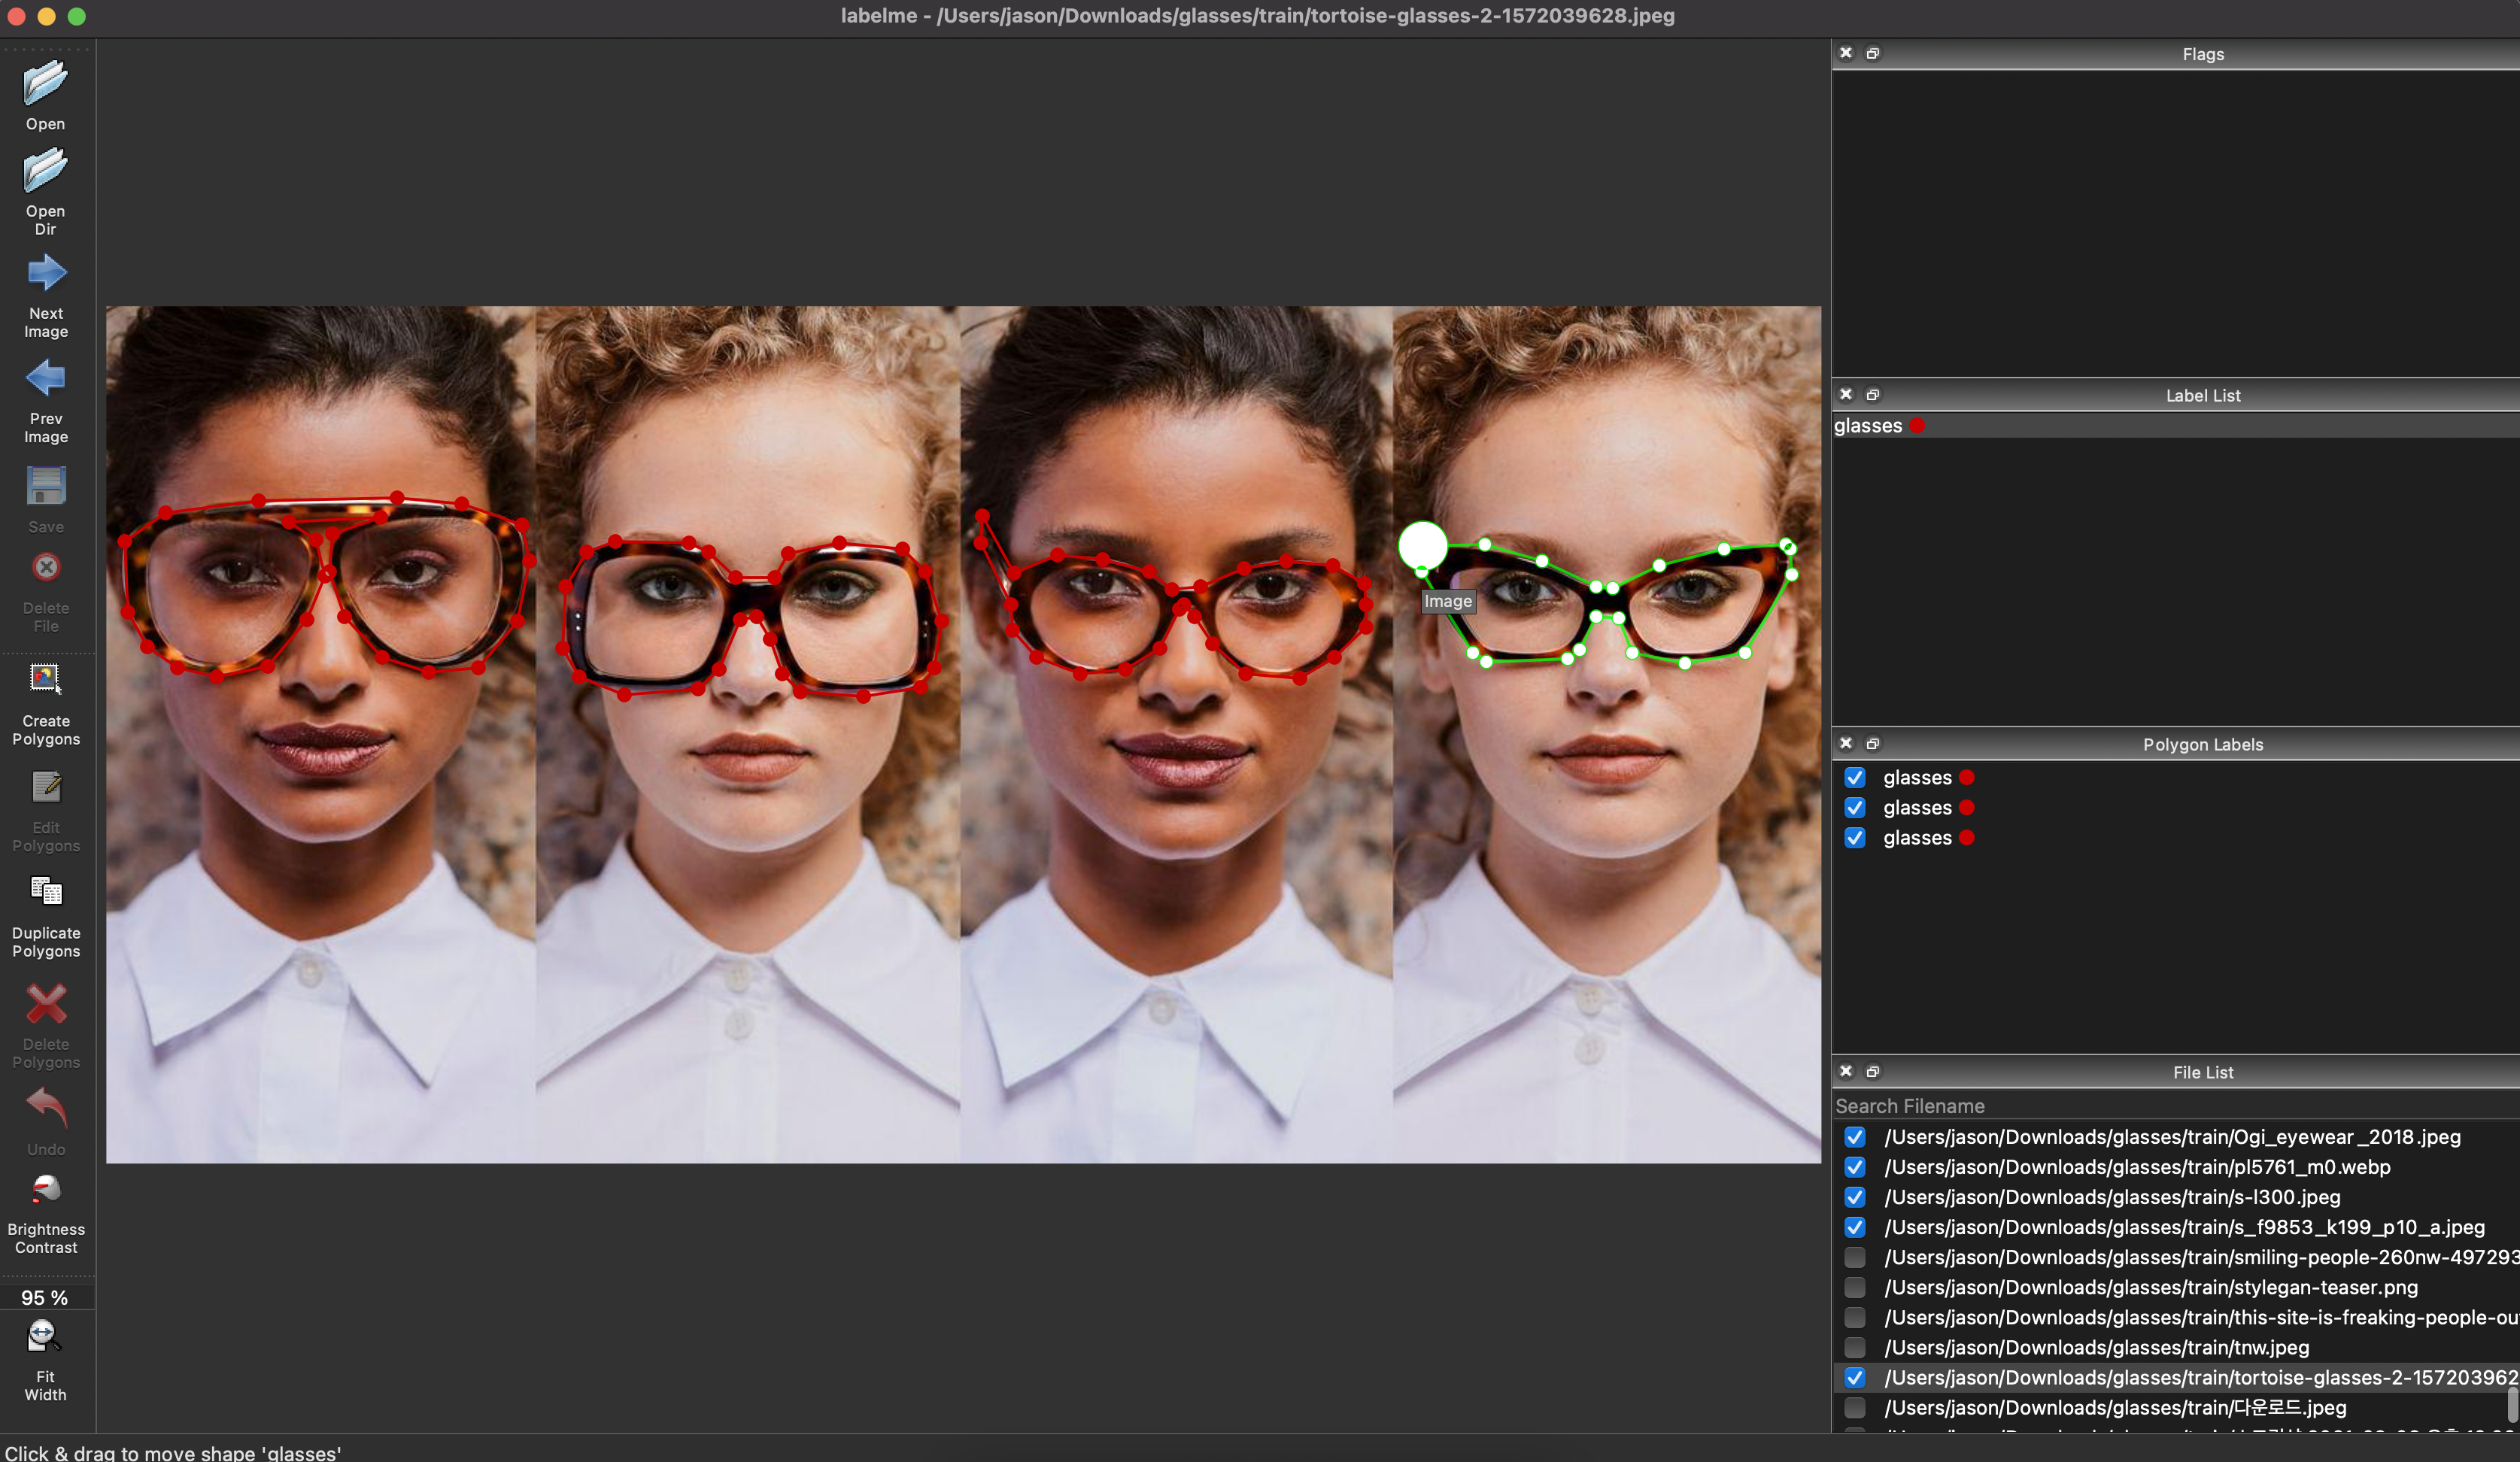Open Brightness Contrast adjustment
The height and width of the screenshot is (1462, 2520).
pyautogui.click(x=46, y=1189)
